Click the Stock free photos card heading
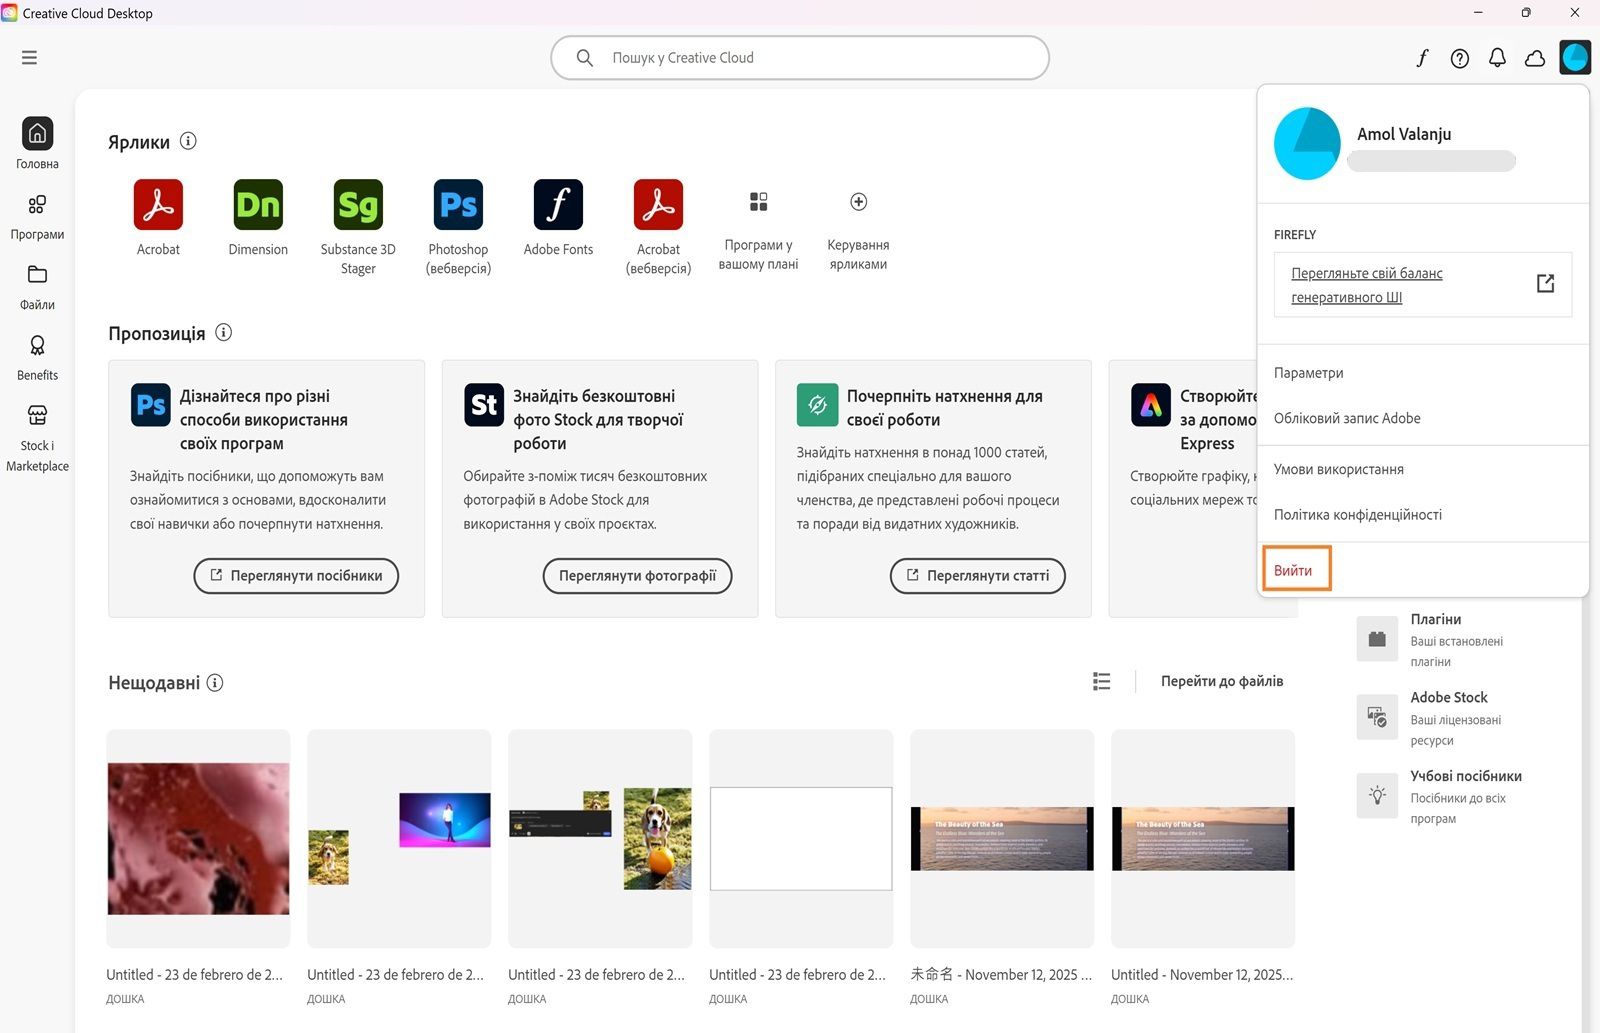Screen dimensions: 1600x1033 tap(598, 420)
